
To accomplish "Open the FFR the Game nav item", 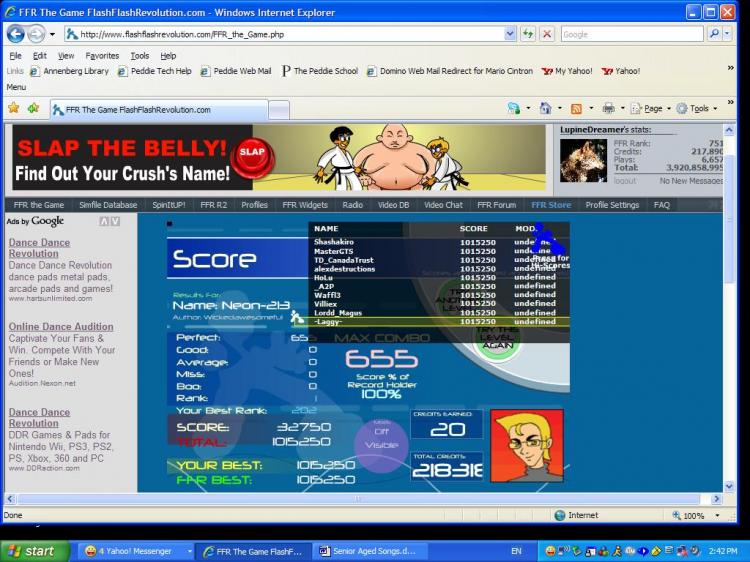I will click(x=39, y=205).
